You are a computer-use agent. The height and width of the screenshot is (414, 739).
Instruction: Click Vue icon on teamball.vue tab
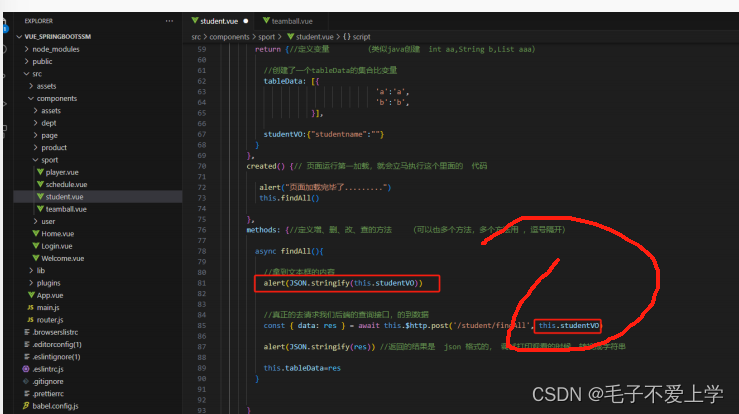pos(266,21)
